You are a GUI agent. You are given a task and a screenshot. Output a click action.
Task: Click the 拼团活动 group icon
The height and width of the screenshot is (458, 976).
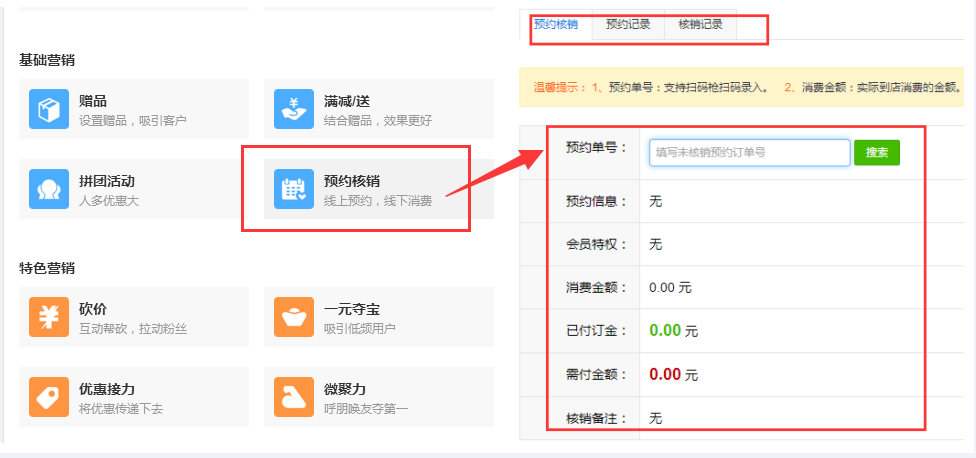(x=49, y=189)
